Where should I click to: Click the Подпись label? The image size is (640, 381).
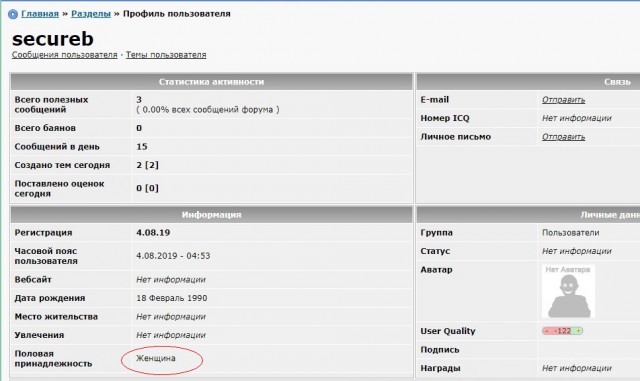point(440,350)
